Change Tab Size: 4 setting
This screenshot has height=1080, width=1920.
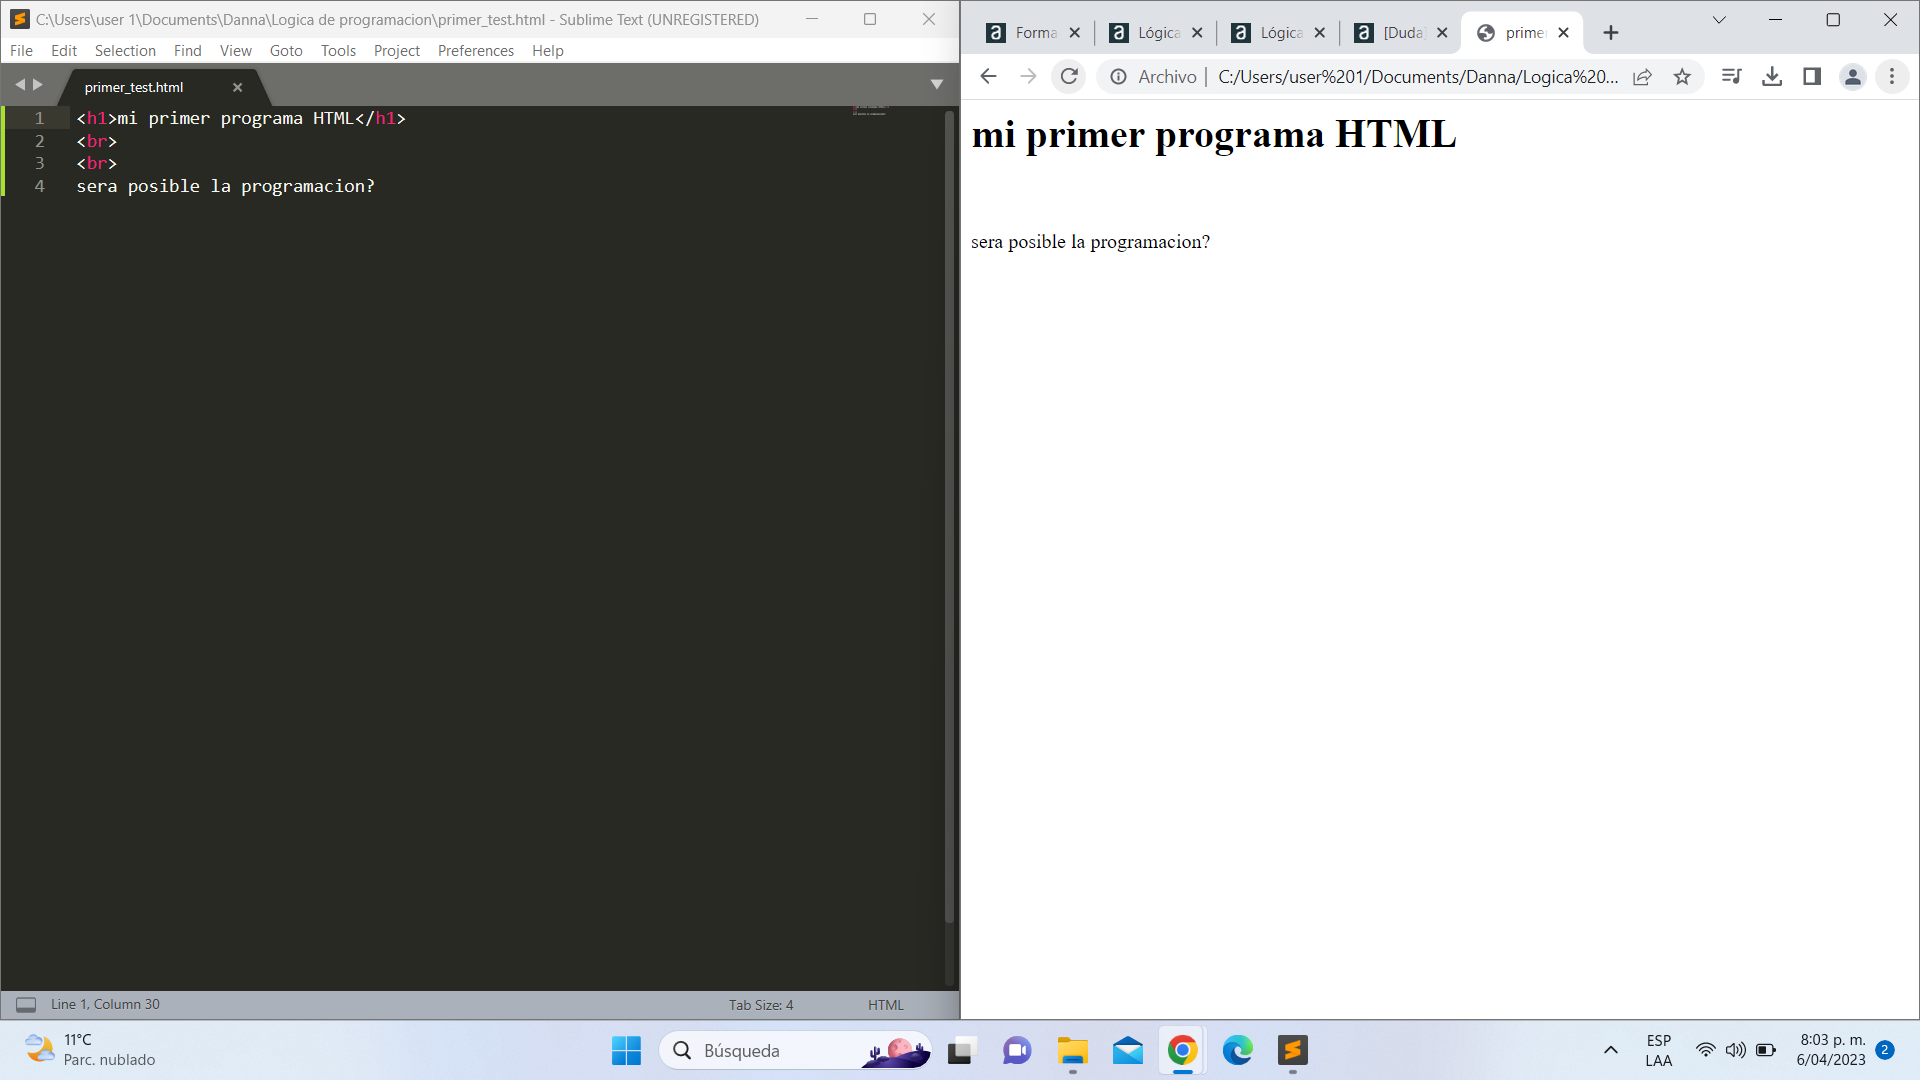tap(761, 1005)
